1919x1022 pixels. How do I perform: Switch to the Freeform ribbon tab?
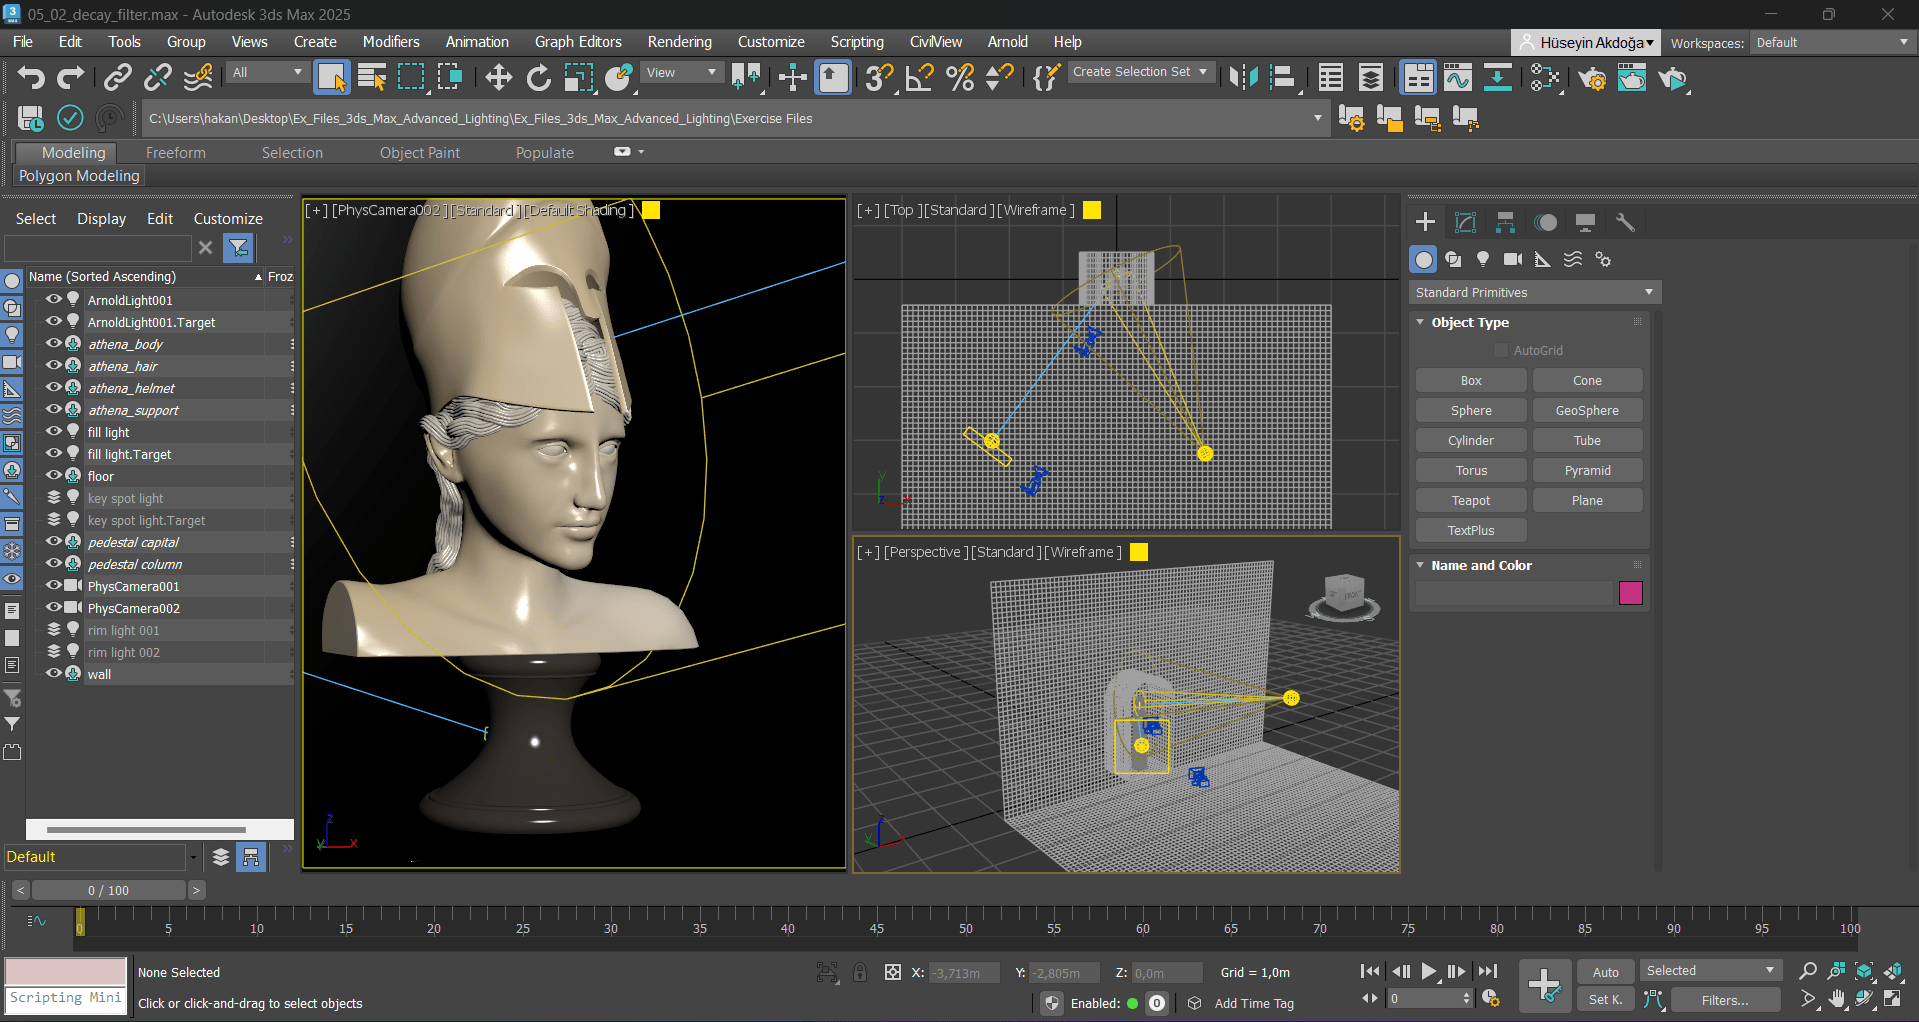coord(175,153)
